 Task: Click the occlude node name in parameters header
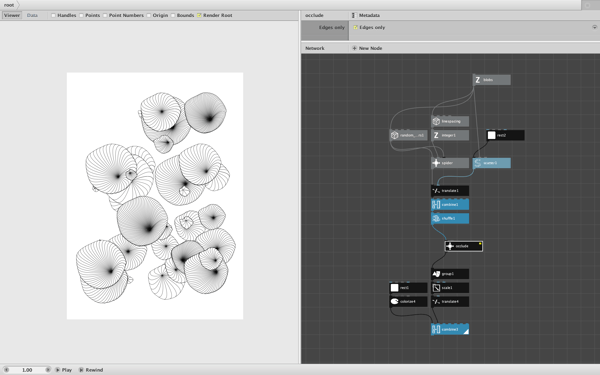(315, 15)
